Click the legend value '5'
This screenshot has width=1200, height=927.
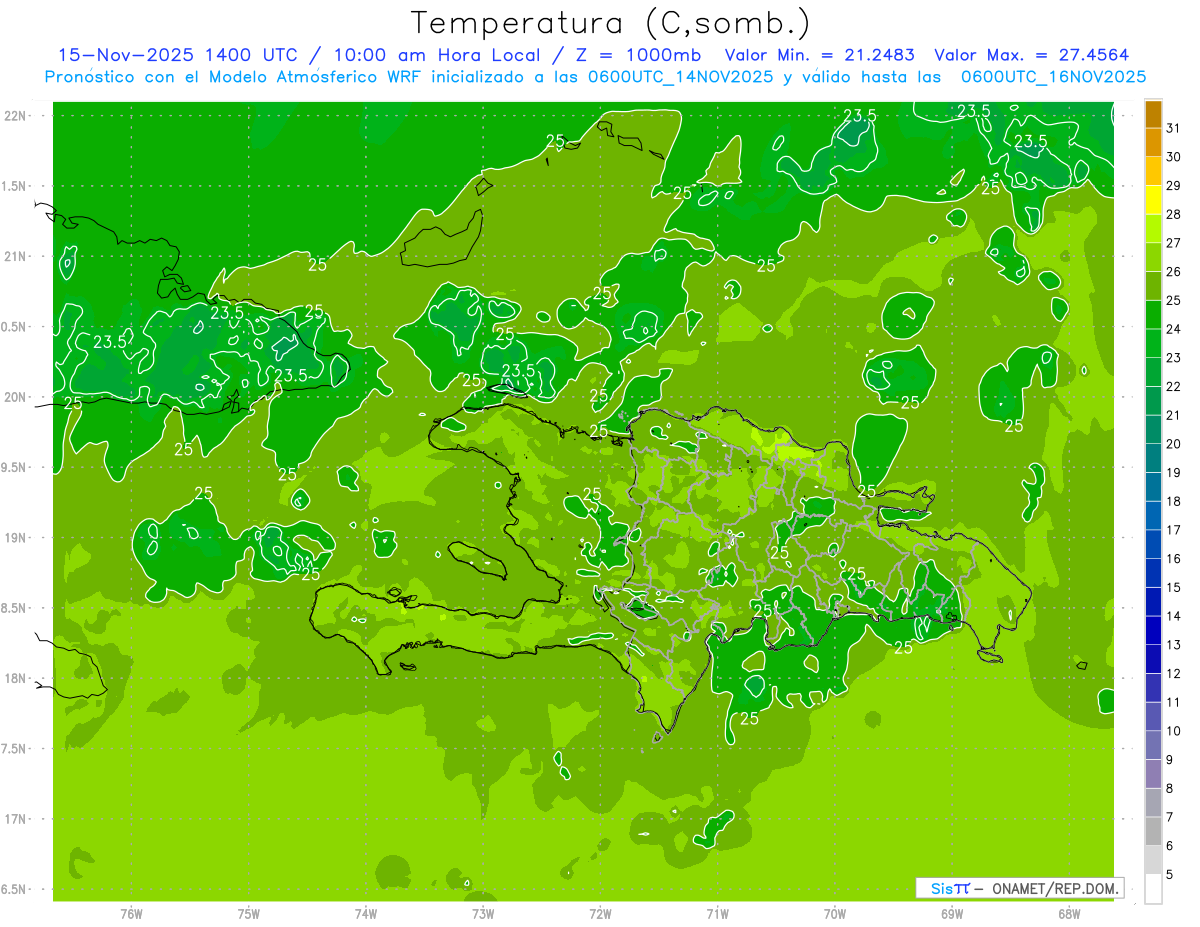point(1170,874)
